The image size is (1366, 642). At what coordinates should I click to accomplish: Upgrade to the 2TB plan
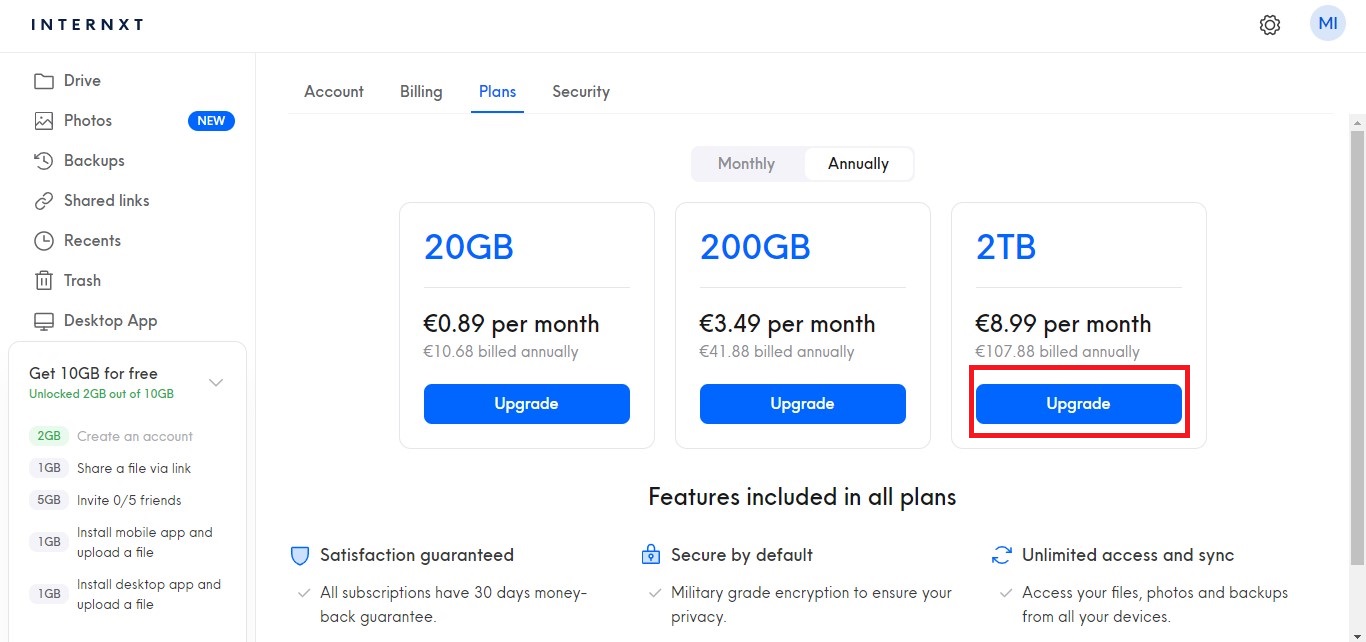(1079, 404)
